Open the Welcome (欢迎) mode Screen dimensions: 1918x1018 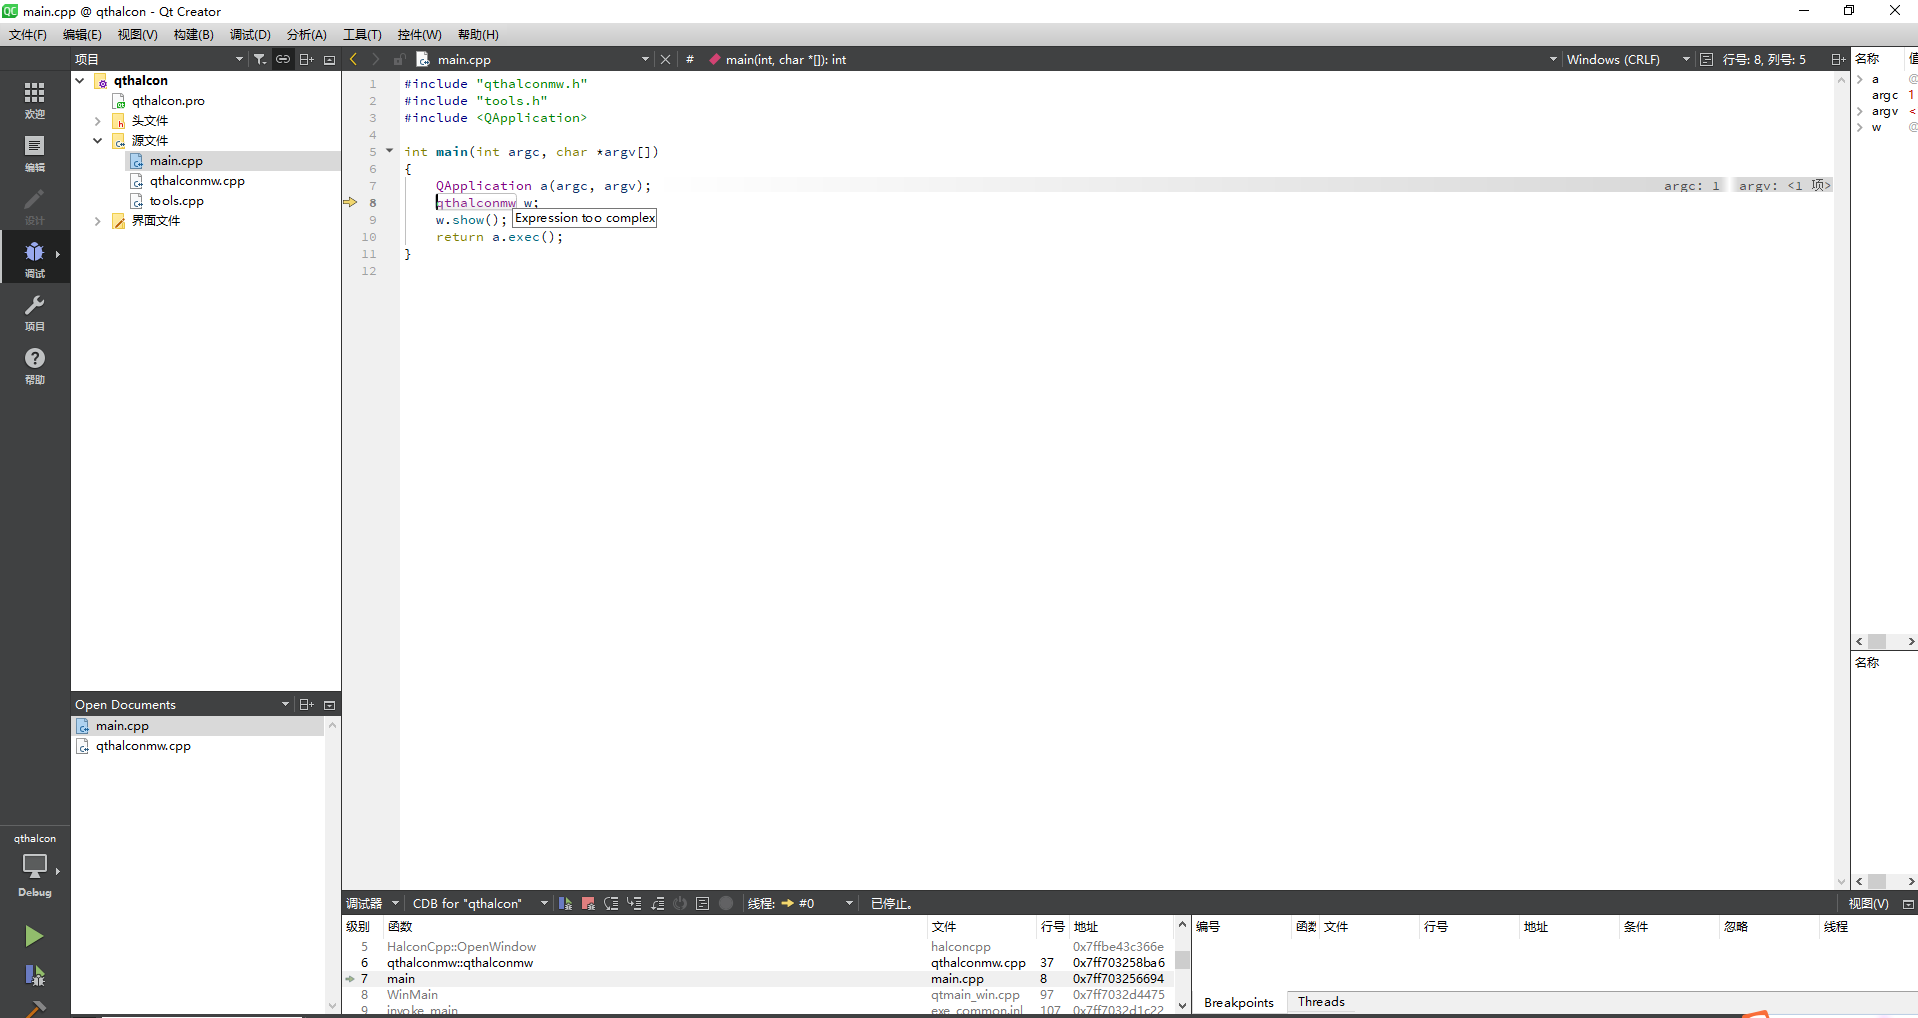pos(35,100)
